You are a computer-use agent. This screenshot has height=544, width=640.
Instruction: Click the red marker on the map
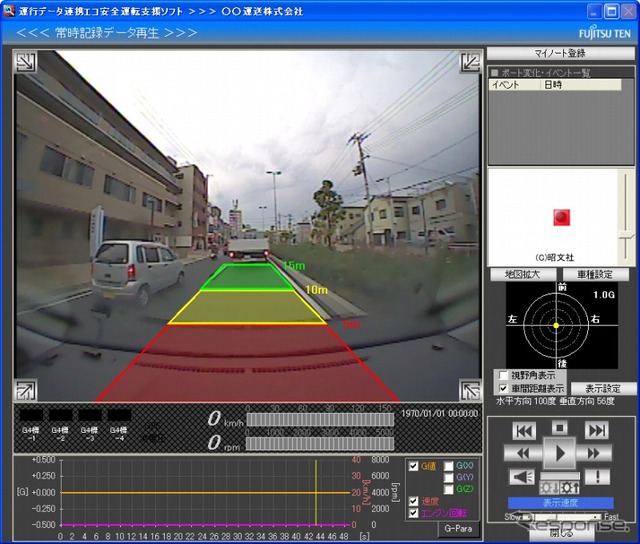562,217
